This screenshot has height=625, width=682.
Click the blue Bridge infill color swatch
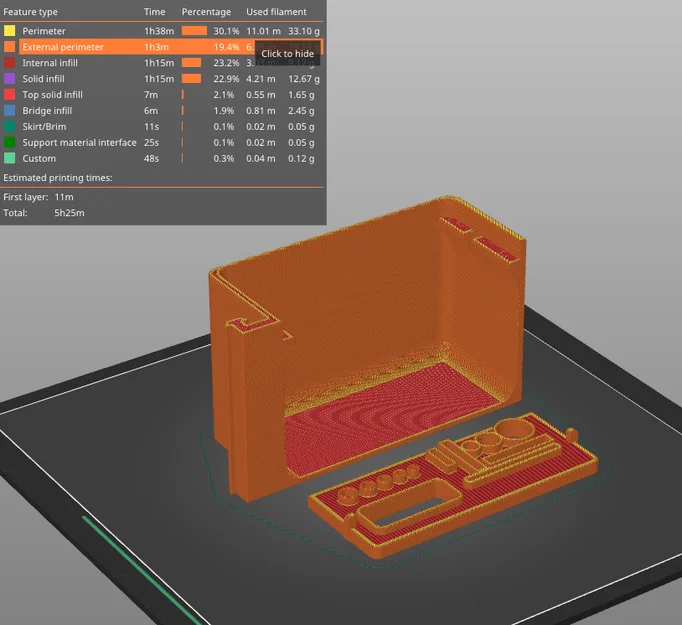click(10, 110)
